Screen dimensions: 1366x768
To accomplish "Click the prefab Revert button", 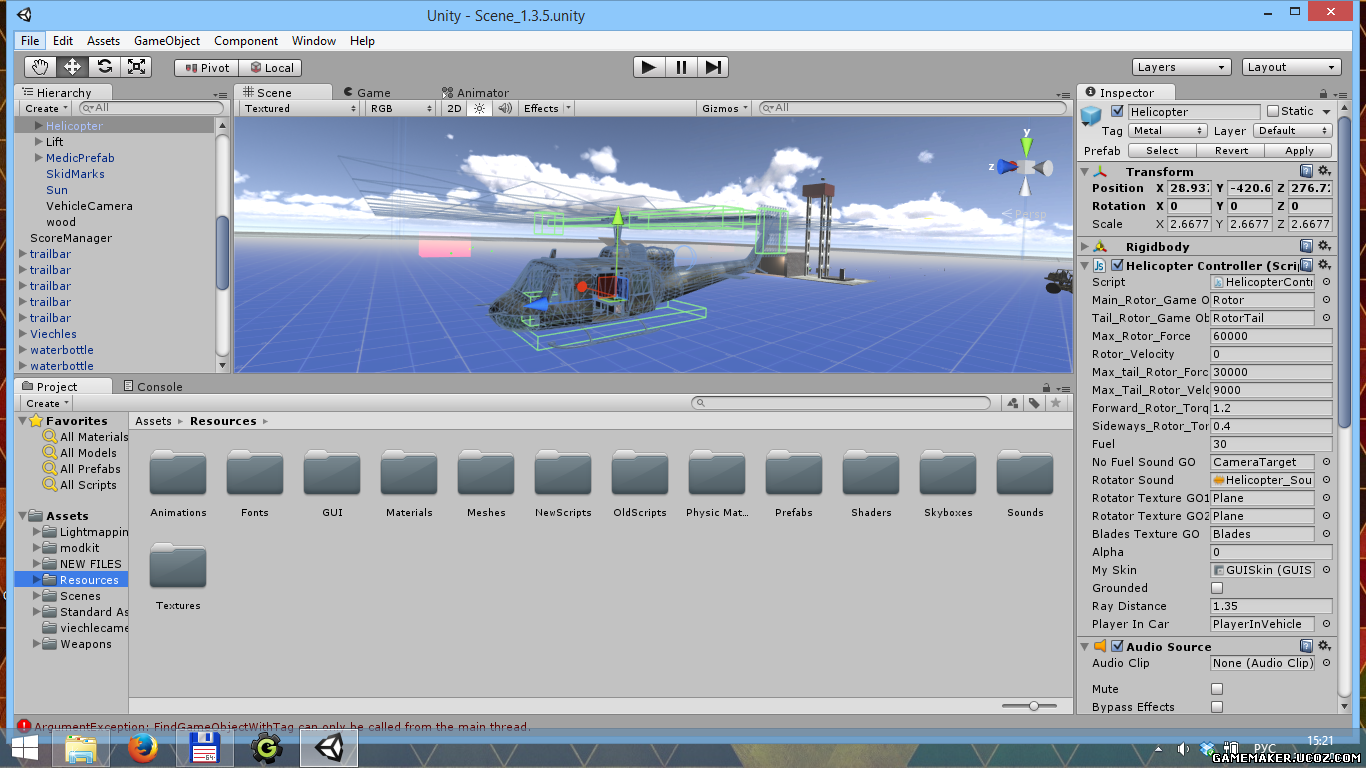I will (1231, 151).
